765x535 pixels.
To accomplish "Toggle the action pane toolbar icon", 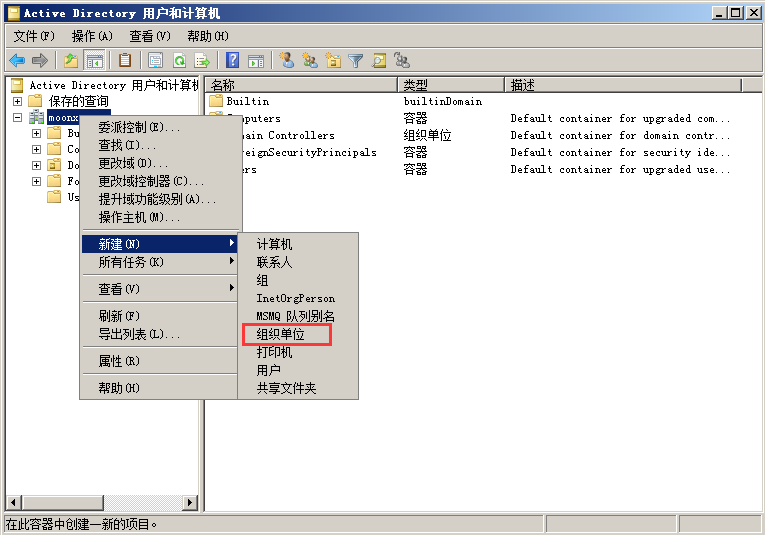I will (x=256, y=61).
